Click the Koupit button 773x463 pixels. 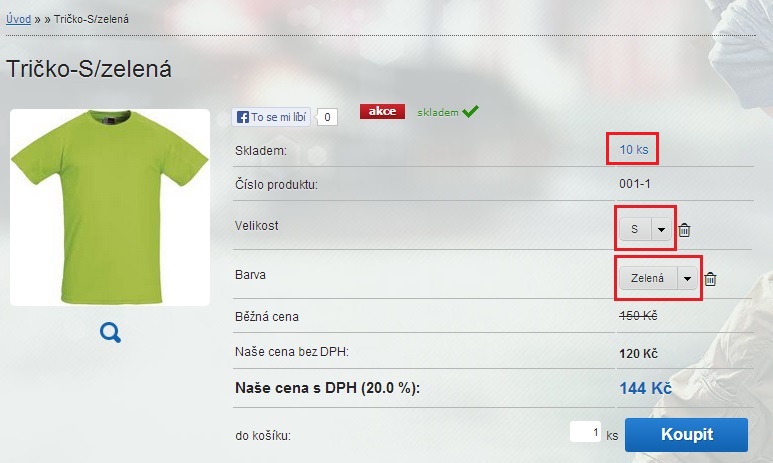(x=686, y=434)
